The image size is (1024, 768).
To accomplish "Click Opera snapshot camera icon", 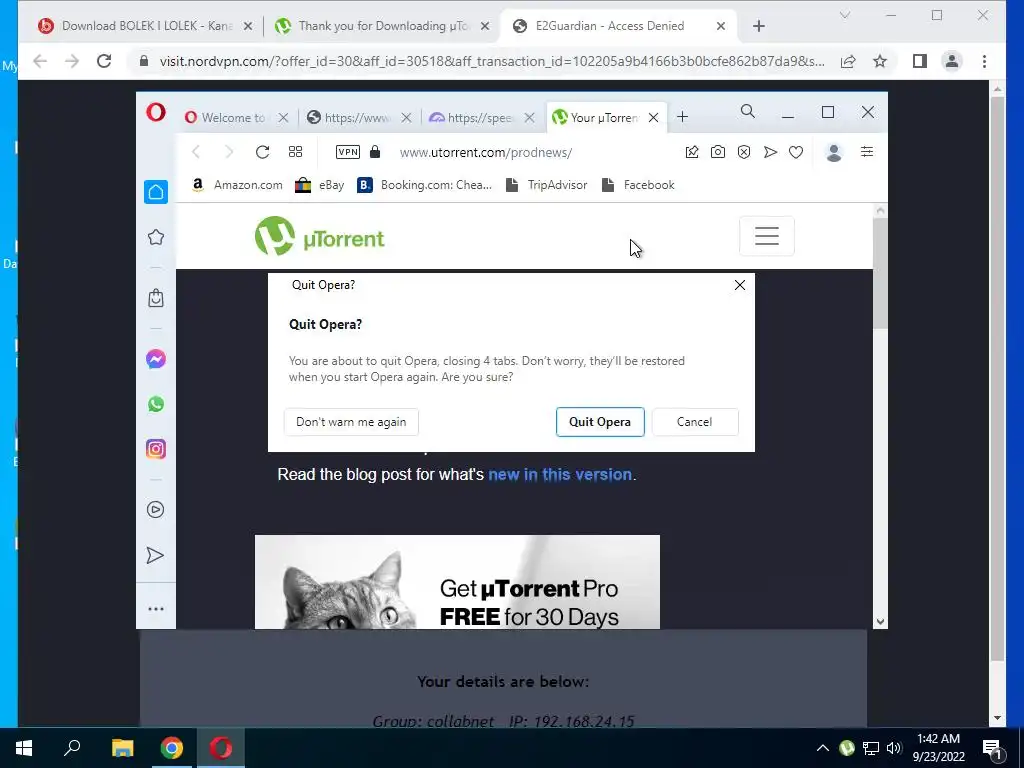I will tap(718, 152).
